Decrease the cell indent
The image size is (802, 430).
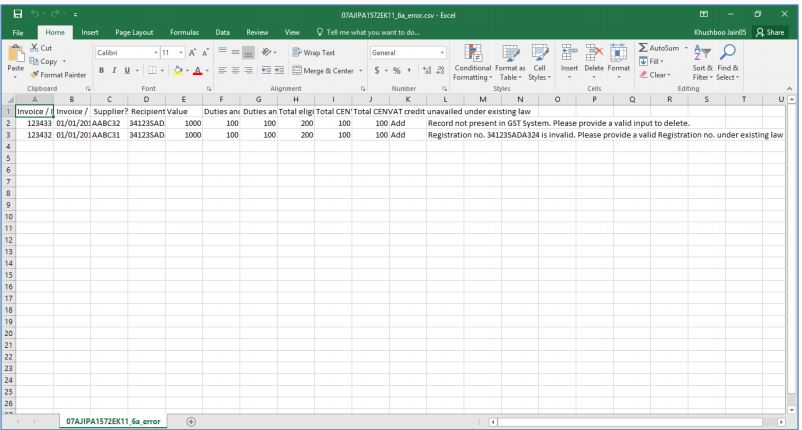click(266, 70)
